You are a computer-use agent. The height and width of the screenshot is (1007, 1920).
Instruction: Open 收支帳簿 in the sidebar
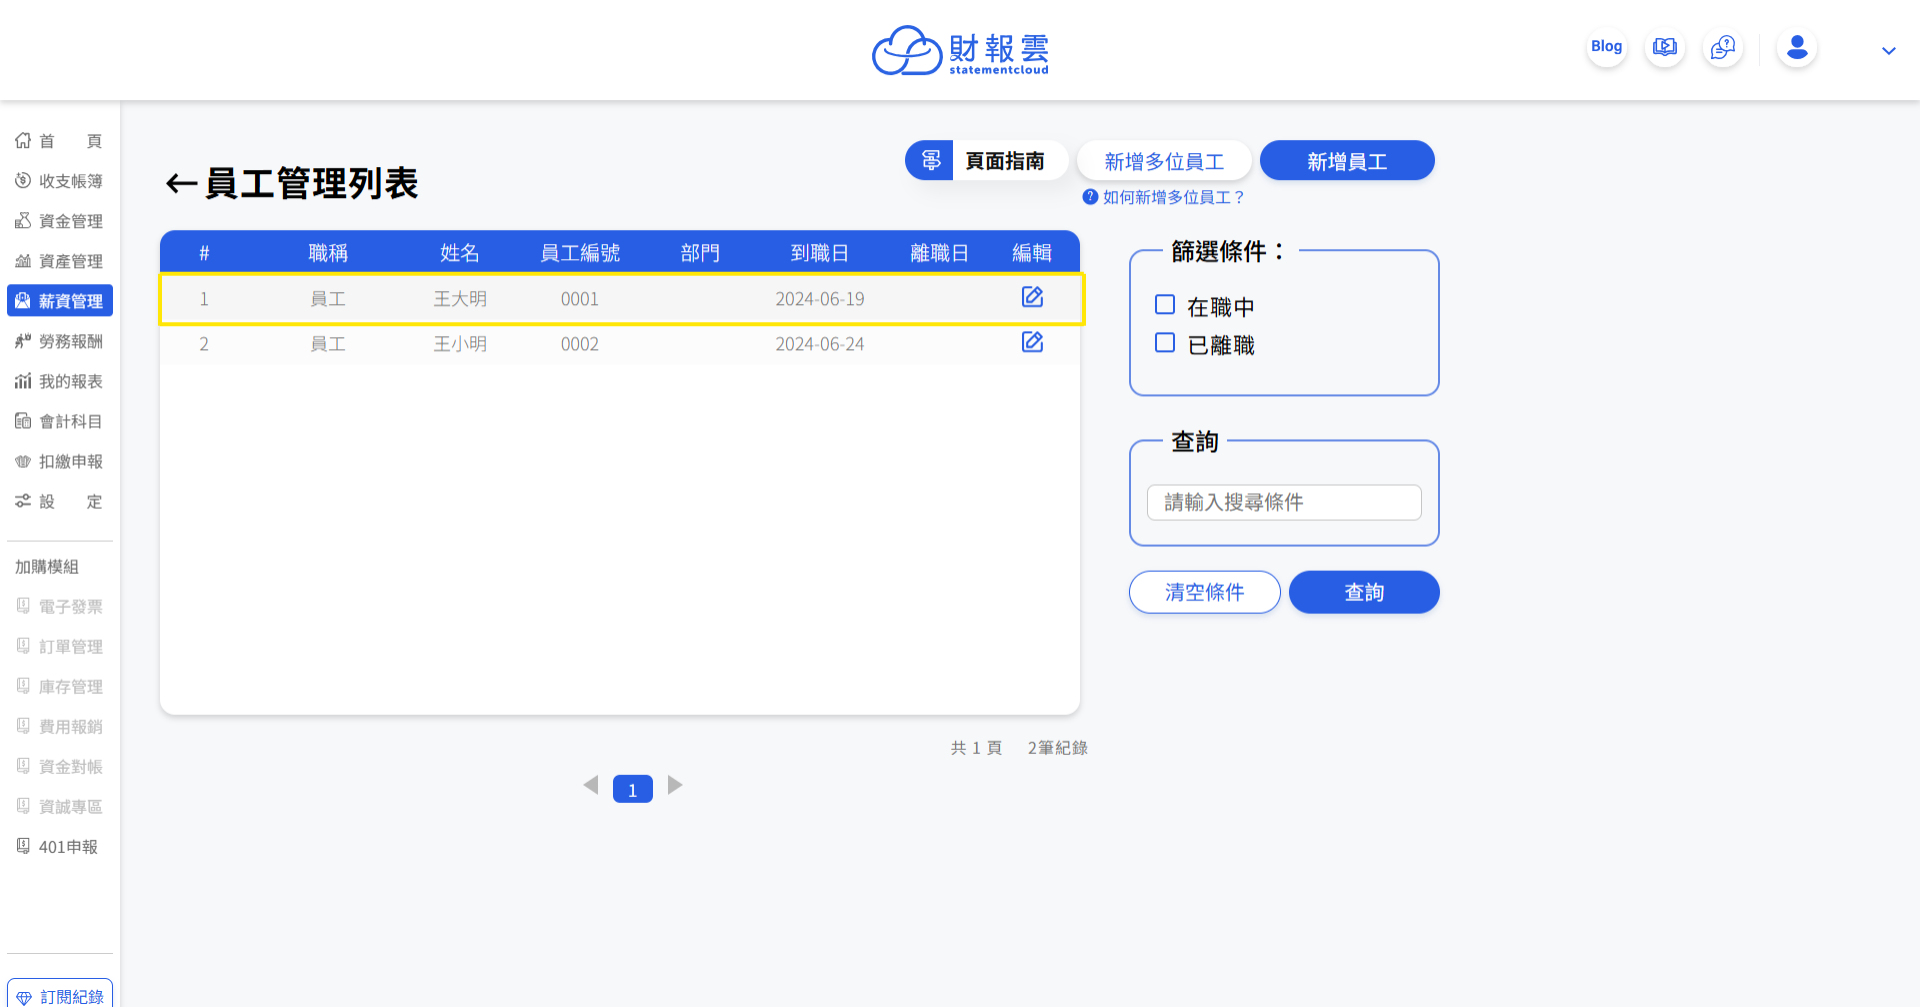click(x=59, y=181)
